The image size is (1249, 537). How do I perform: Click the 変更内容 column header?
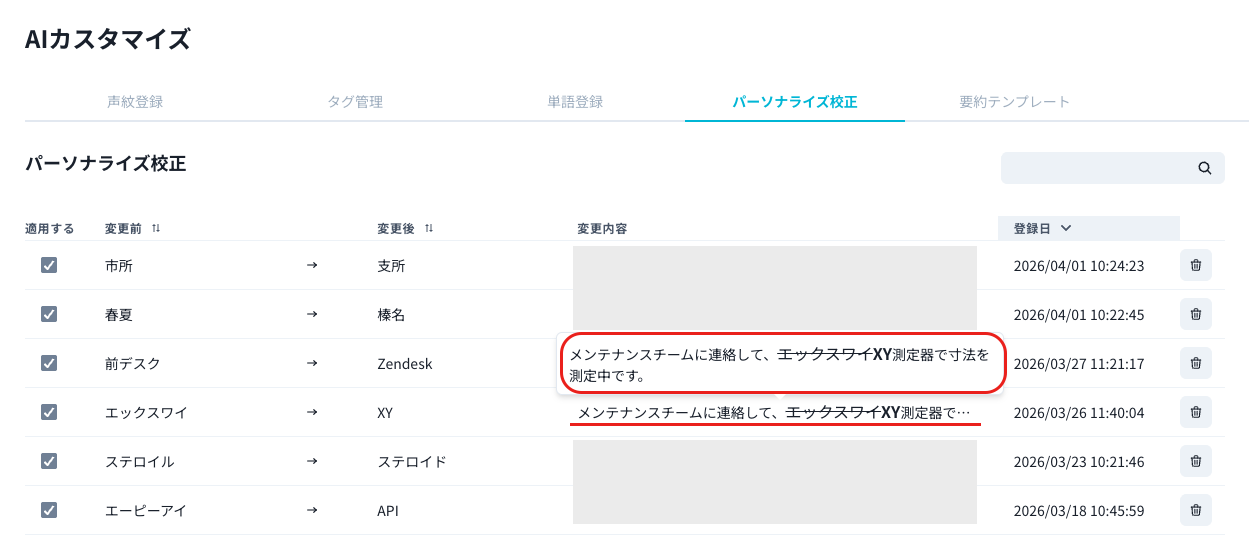pos(602,229)
